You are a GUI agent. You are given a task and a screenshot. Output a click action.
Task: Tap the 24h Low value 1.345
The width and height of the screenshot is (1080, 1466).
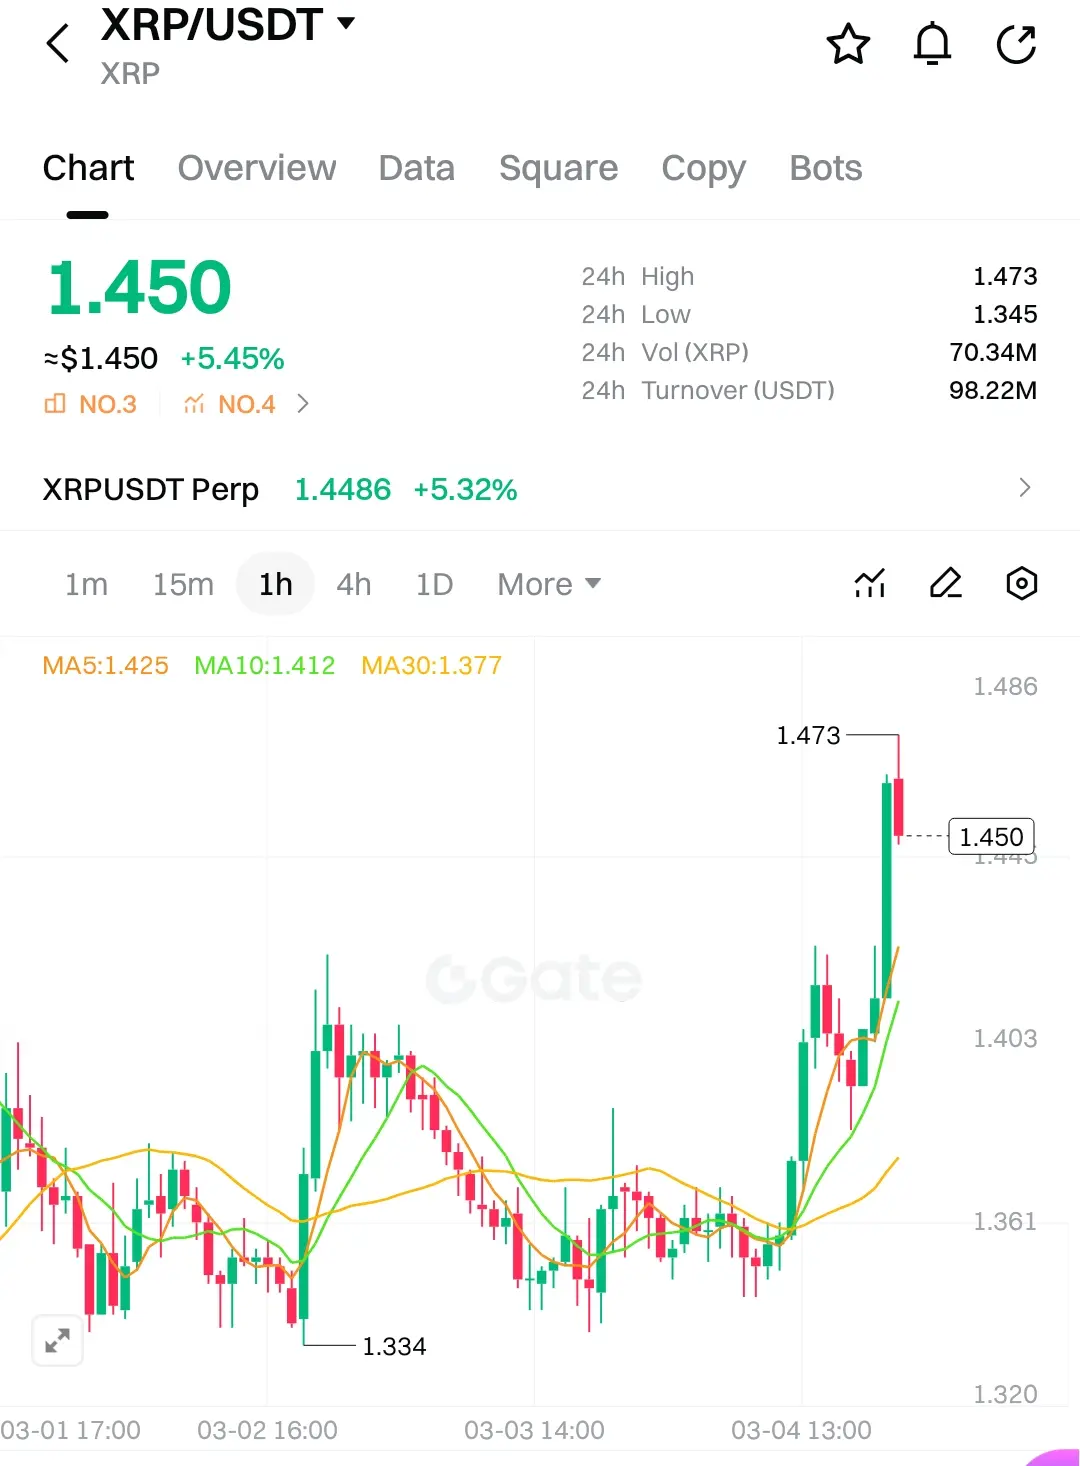1005,314
